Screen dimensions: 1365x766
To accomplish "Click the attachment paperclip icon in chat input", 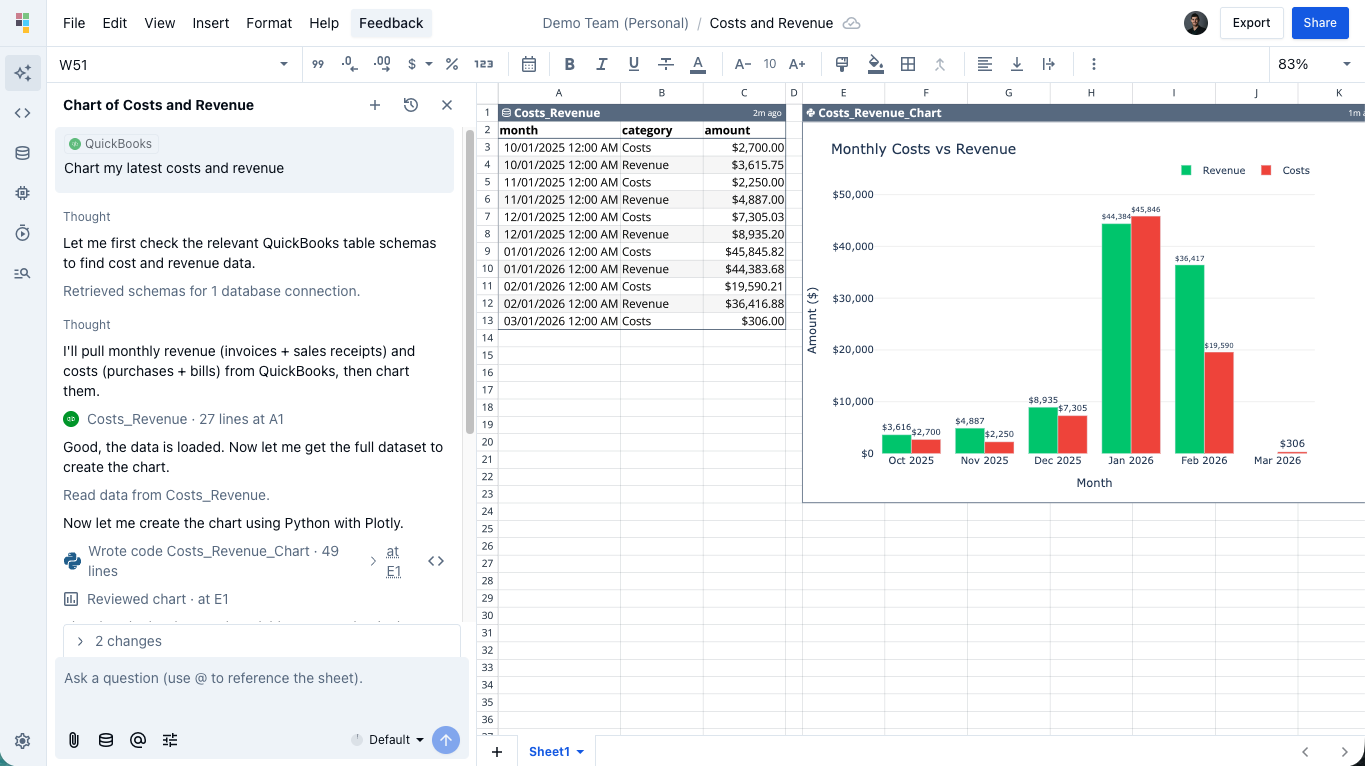I will (x=72, y=740).
